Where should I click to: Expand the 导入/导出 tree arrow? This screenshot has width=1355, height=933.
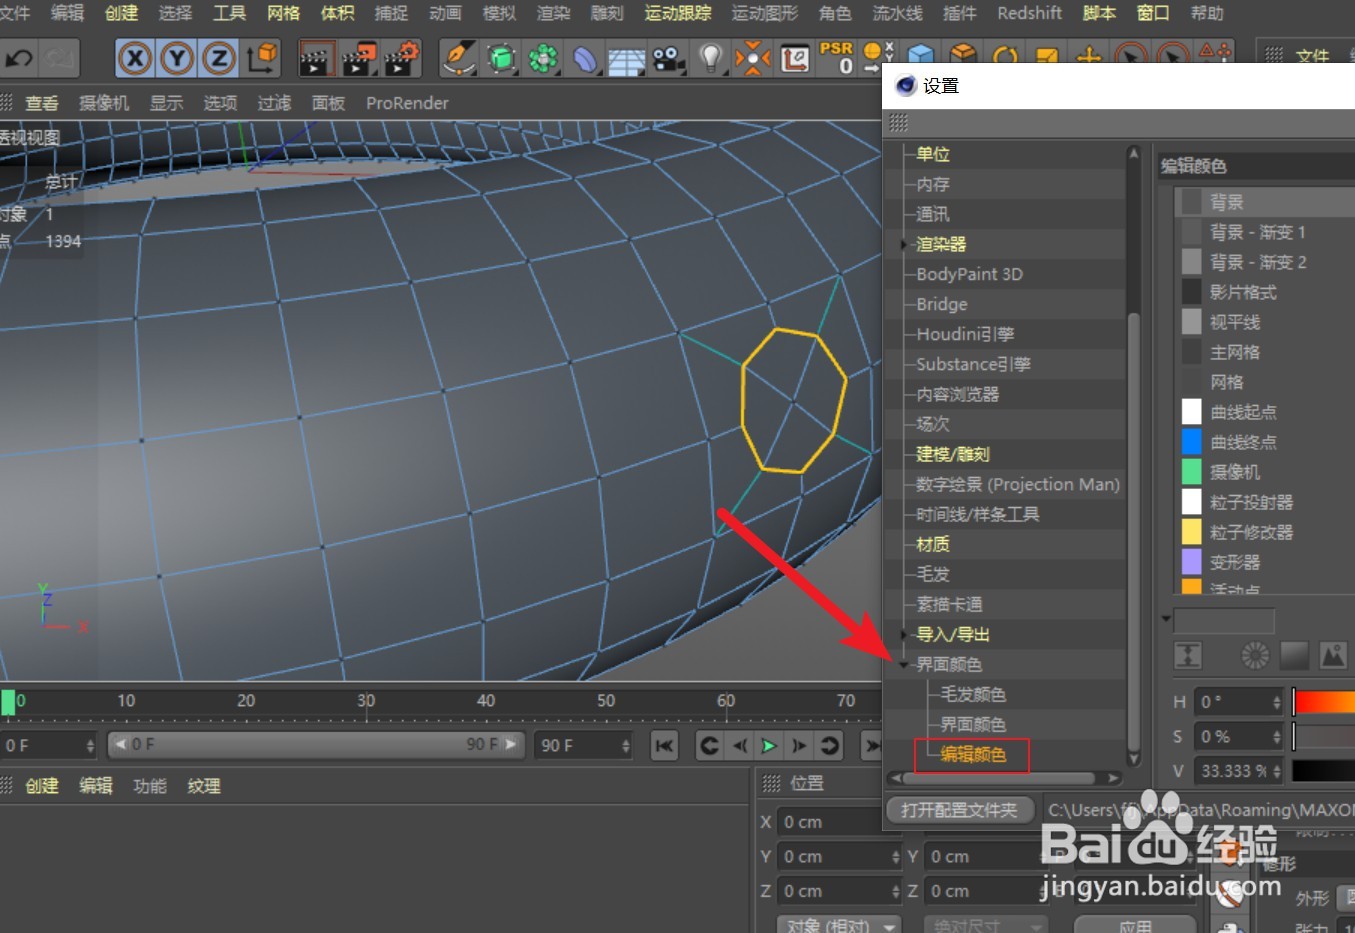coord(904,634)
